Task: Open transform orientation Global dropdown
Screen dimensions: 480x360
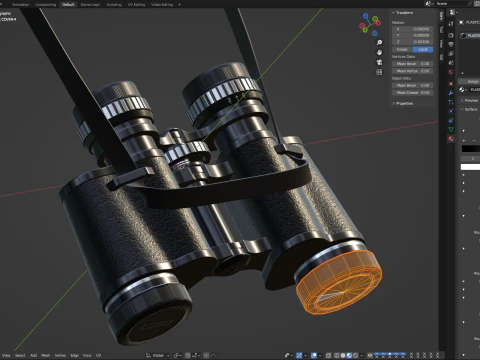Action: pyautogui.click(x=158, y=355)
